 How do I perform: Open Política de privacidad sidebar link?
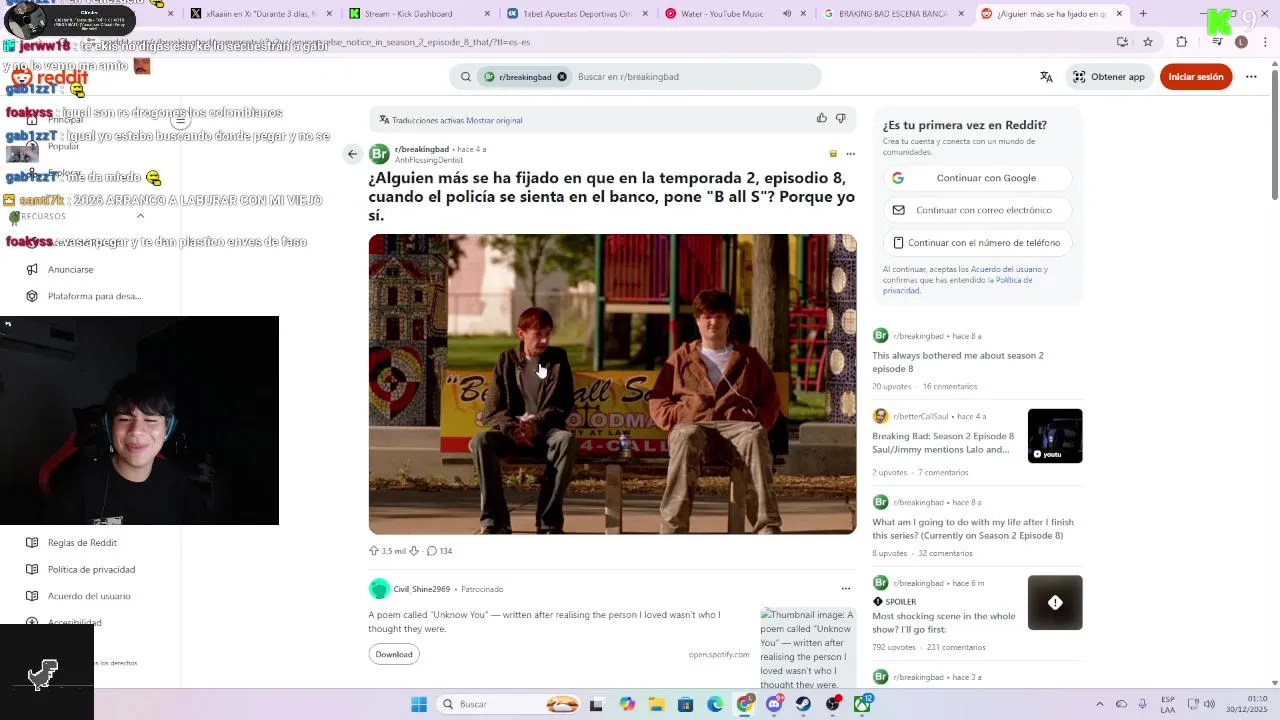[x=91, y=570]
